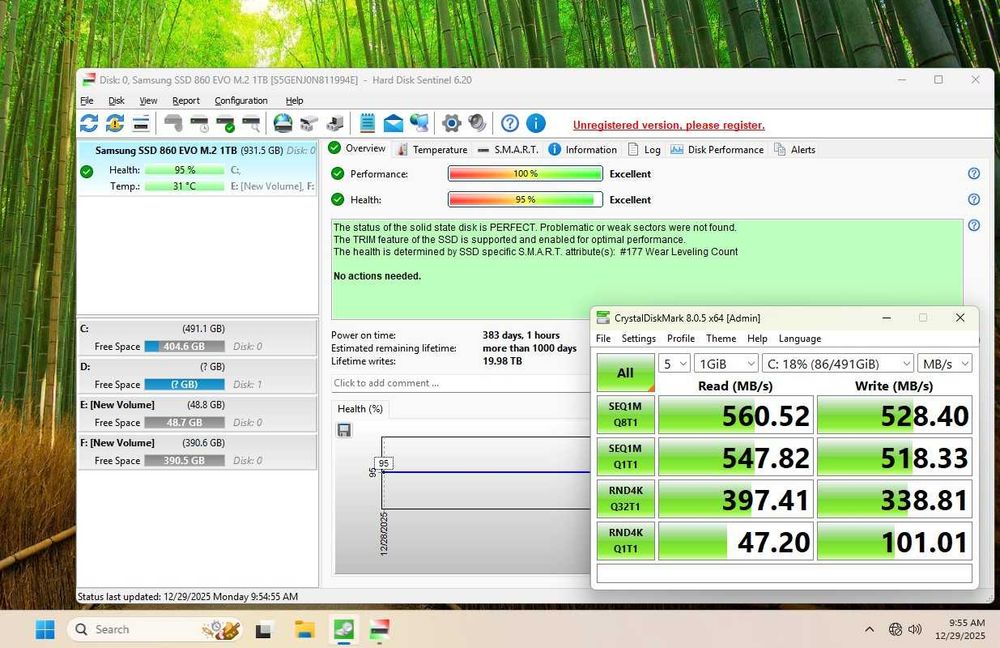Open the View menu
The width and height of the screenshot is (1000, 648).
click(148, 101)
